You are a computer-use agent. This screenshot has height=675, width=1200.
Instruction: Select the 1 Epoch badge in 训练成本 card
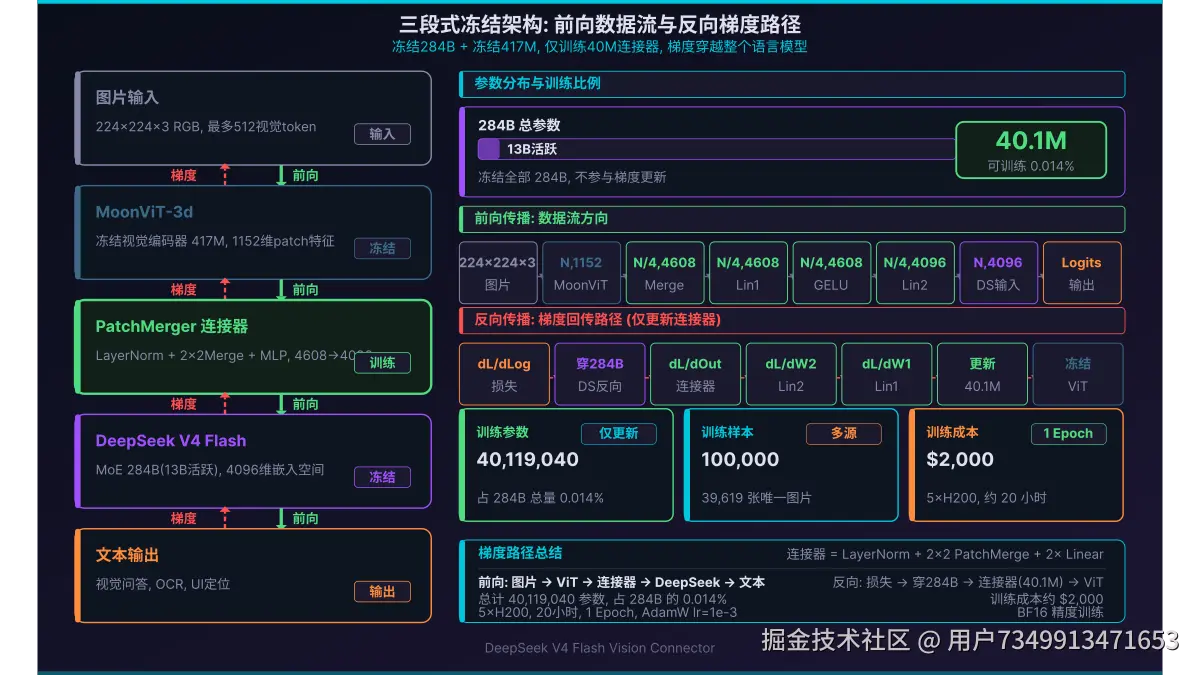coord(1069,434)
